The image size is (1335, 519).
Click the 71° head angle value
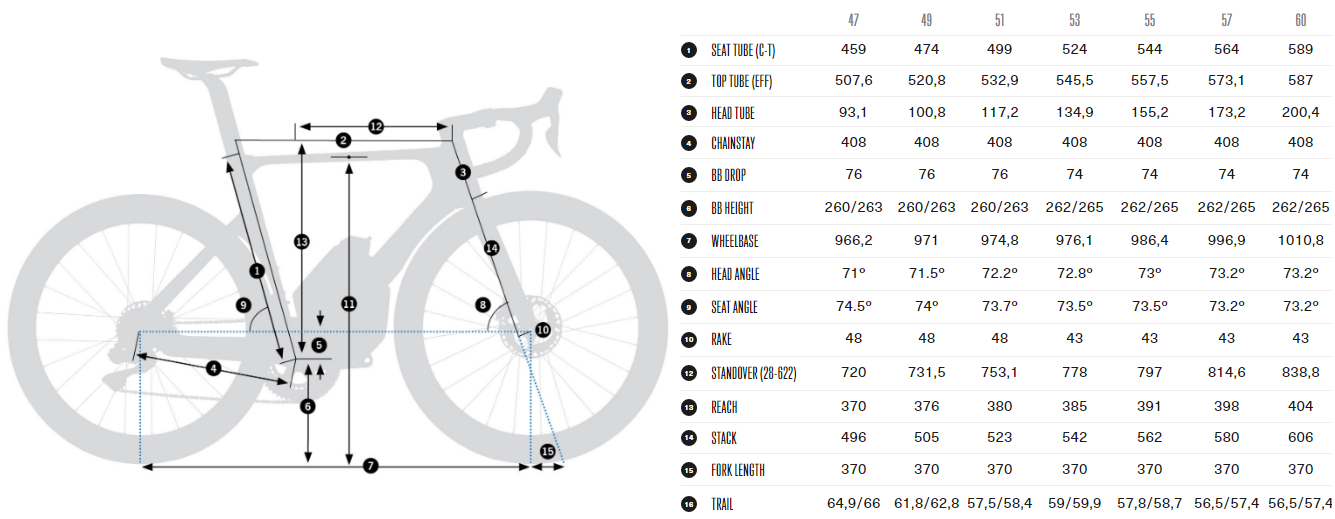(853, 273)
